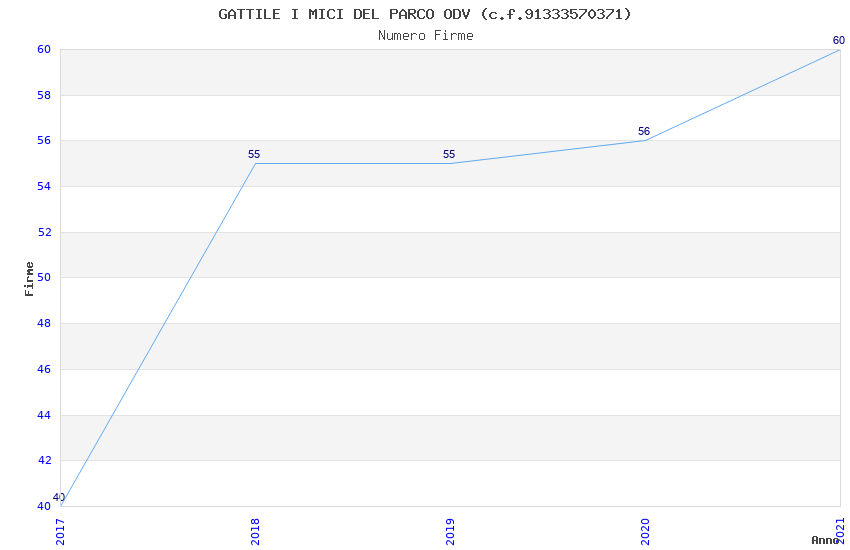
Task: Click the data label 55 above 2019
Action: tap(449, 154)
